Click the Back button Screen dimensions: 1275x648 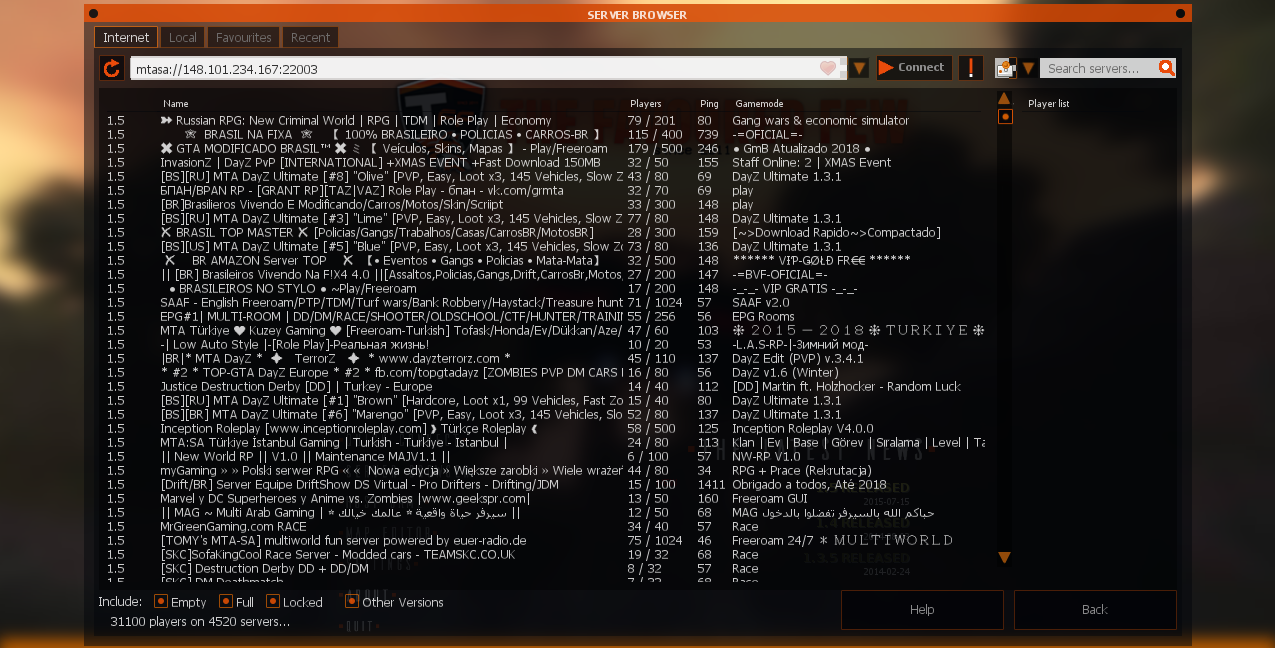1095,609
